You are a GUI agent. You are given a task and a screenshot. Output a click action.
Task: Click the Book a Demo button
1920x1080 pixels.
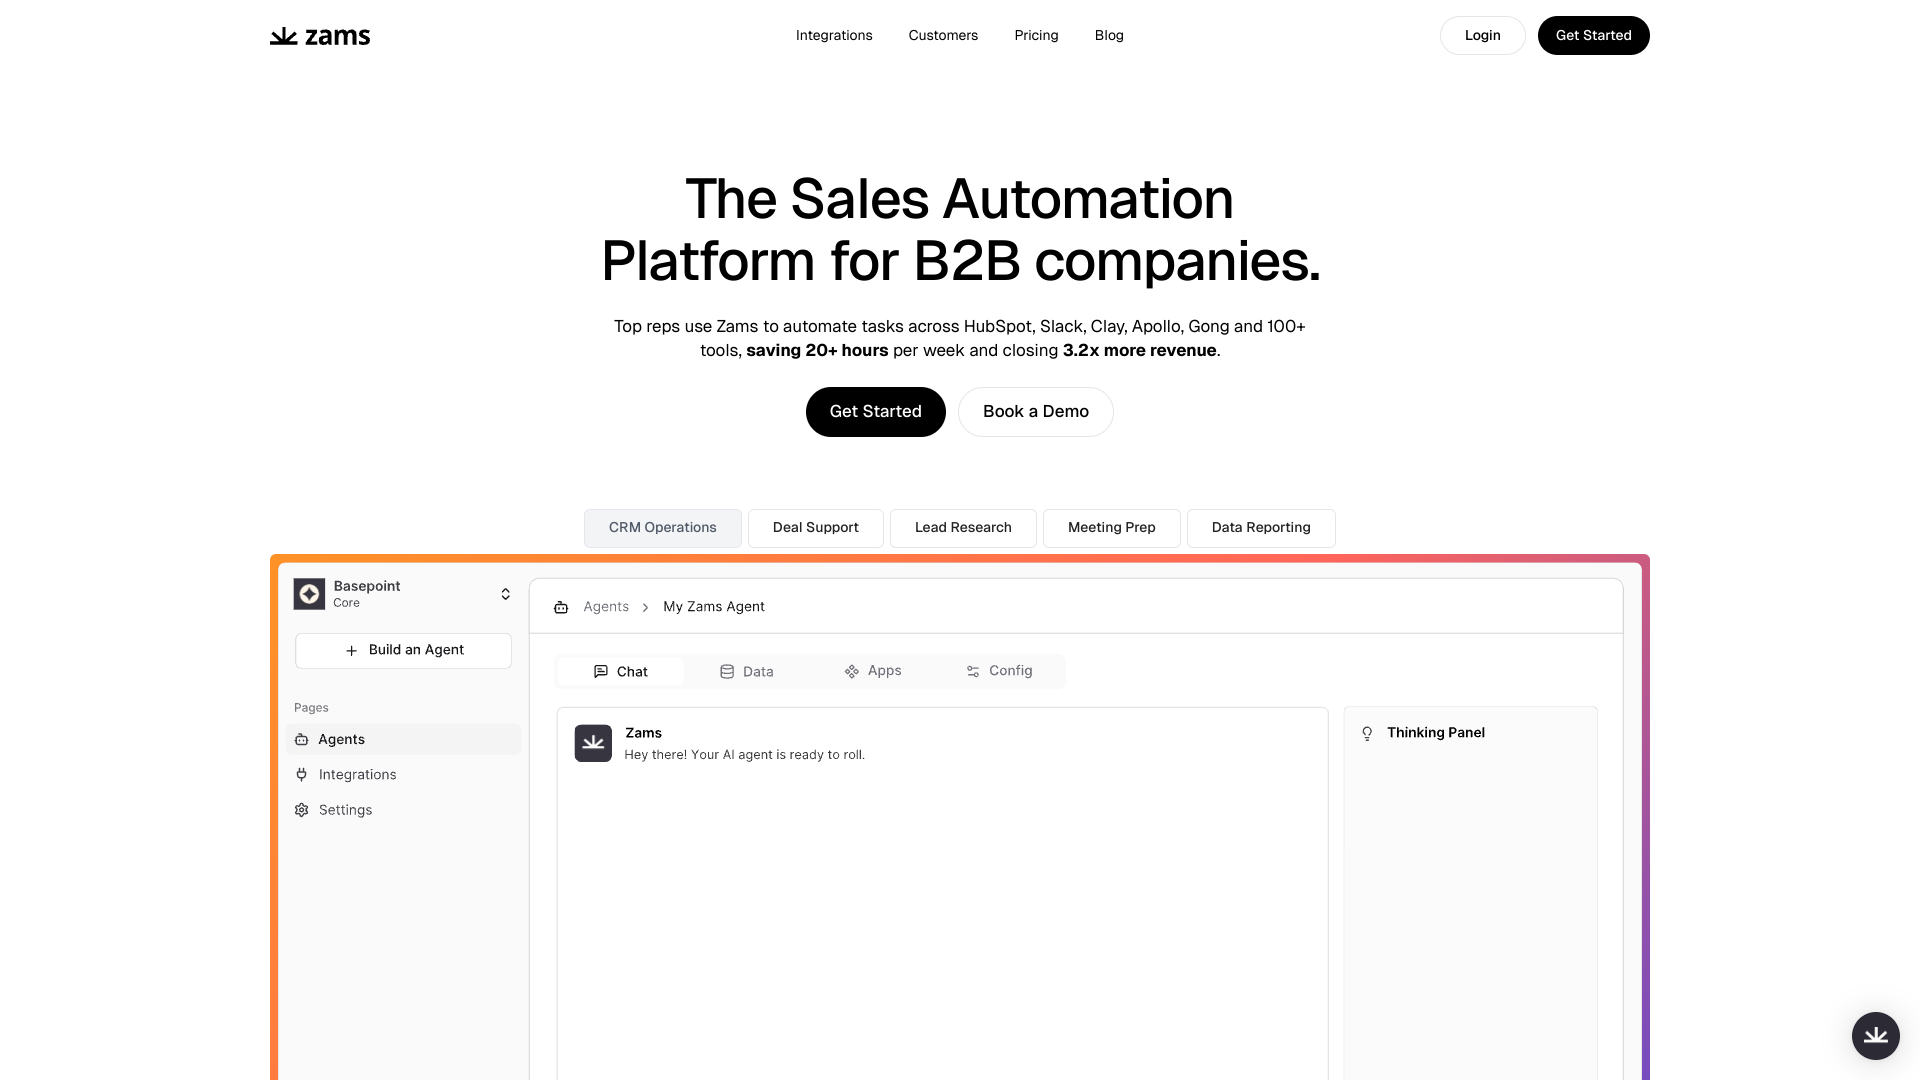(1035, 411)
